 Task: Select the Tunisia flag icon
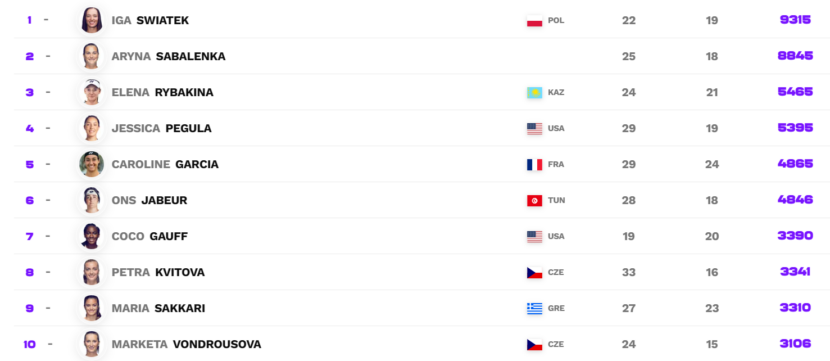(x=534, y=201)
